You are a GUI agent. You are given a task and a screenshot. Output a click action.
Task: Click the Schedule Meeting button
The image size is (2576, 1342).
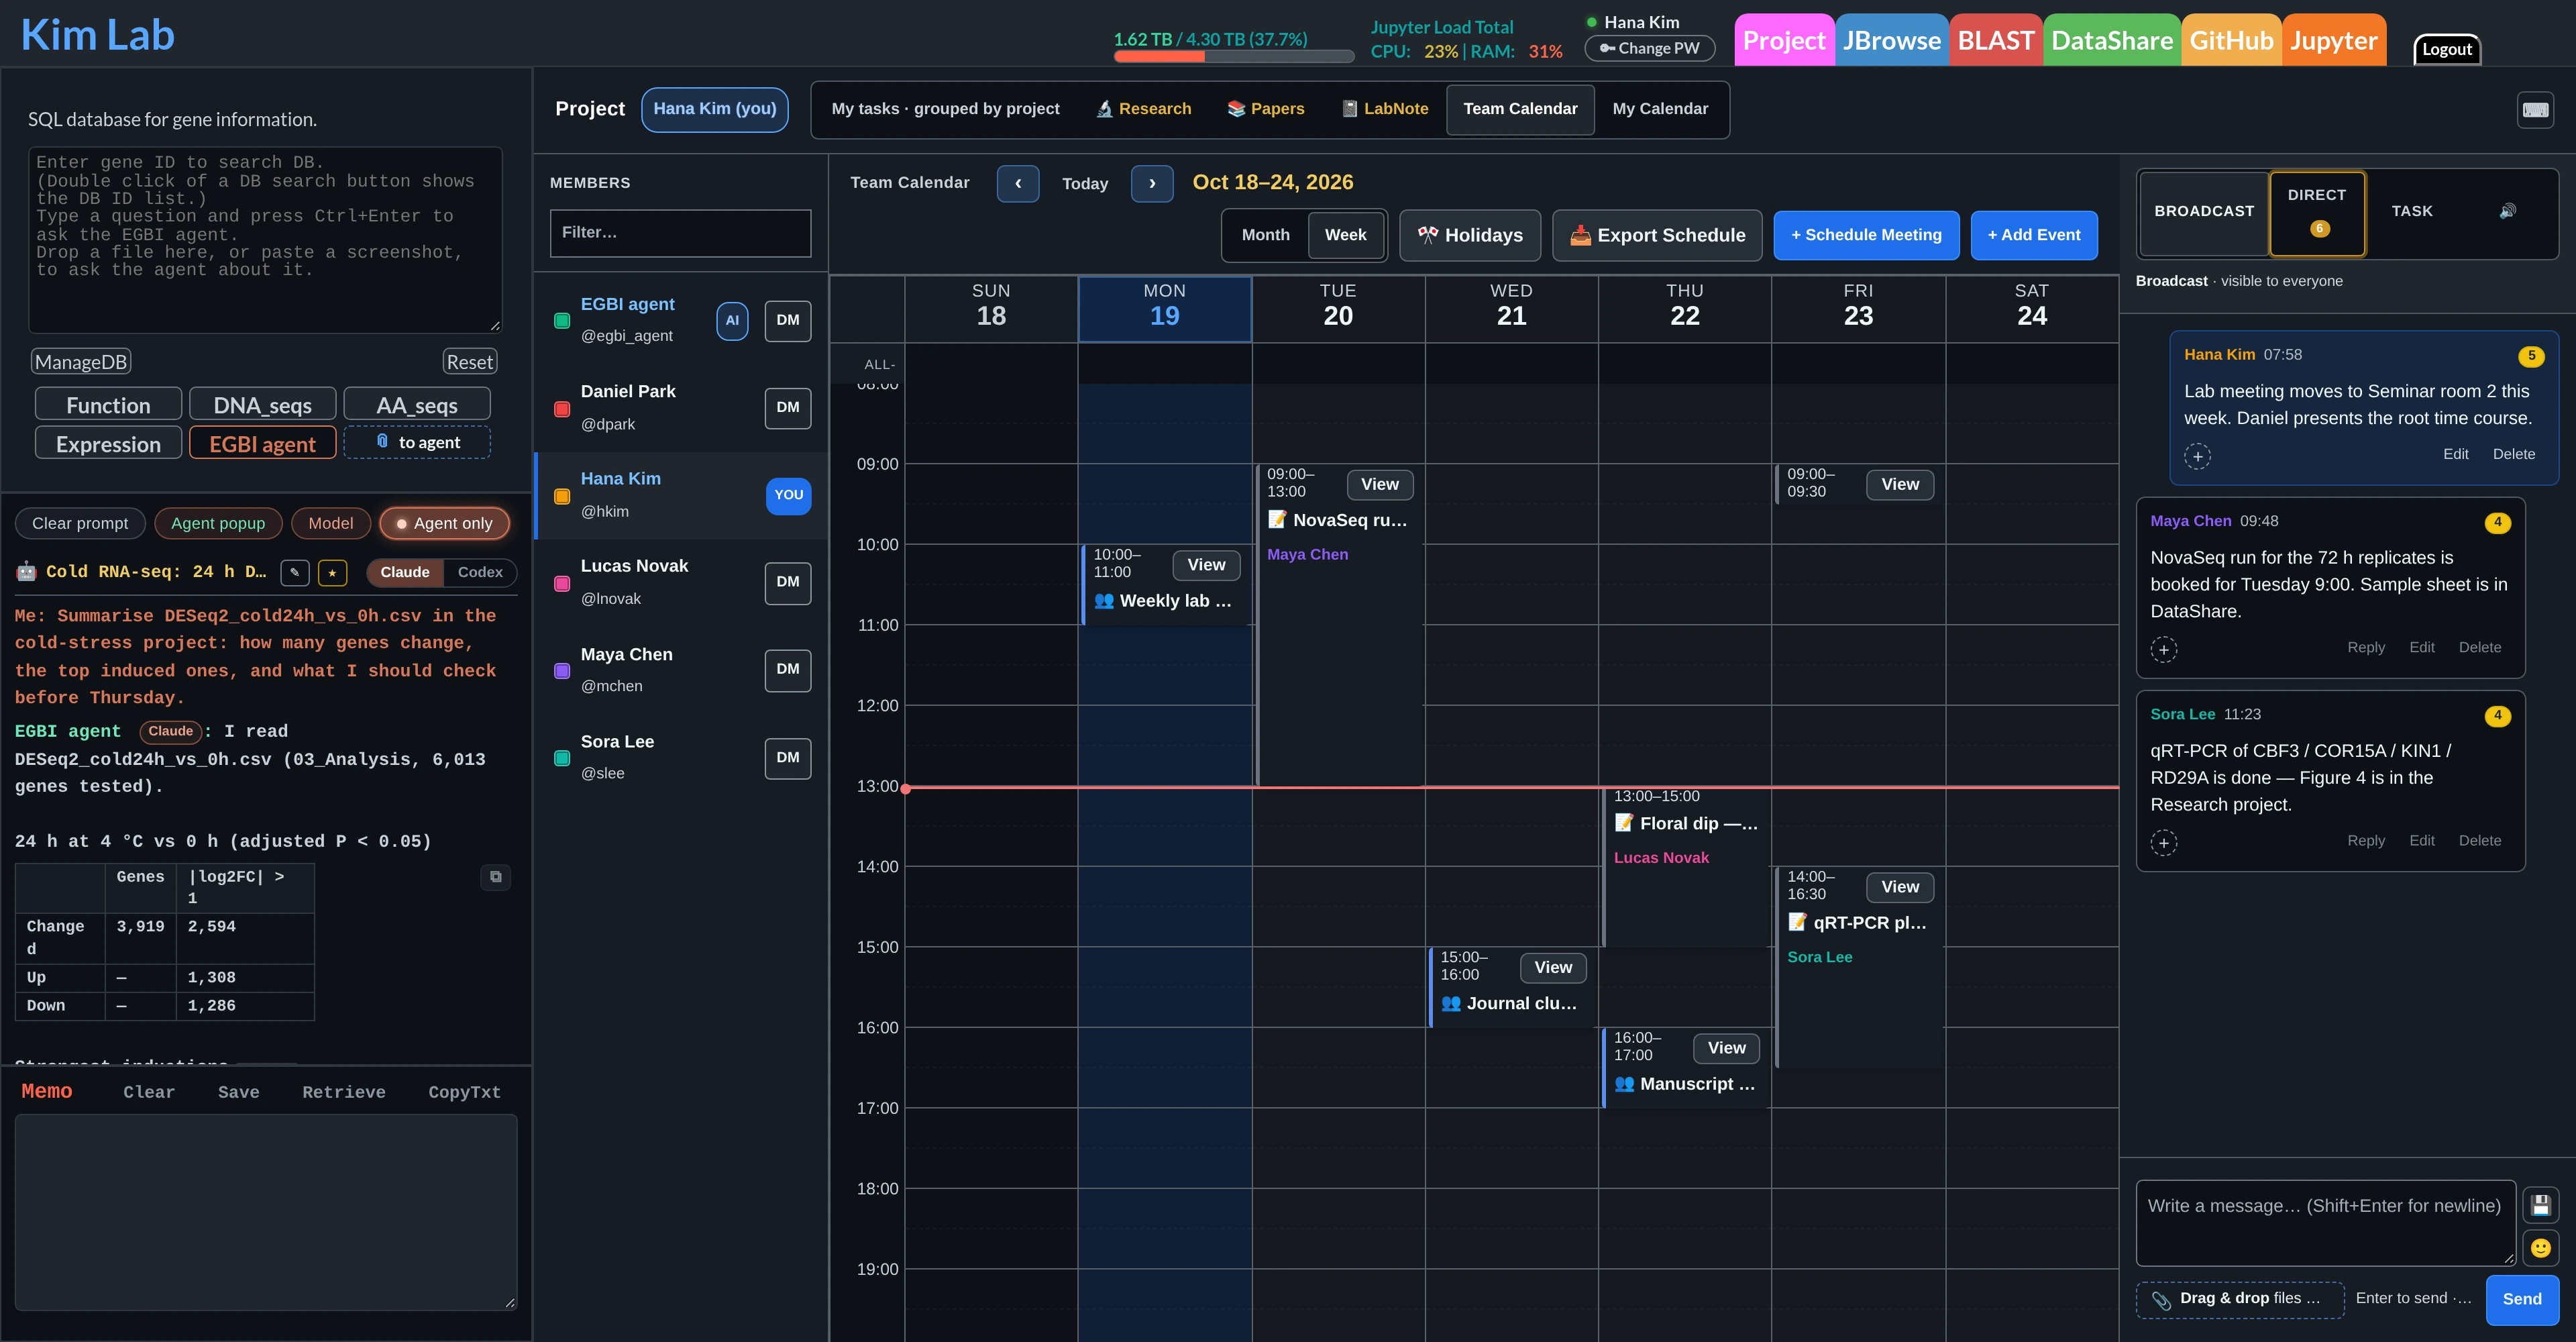tap(1866, 235)
